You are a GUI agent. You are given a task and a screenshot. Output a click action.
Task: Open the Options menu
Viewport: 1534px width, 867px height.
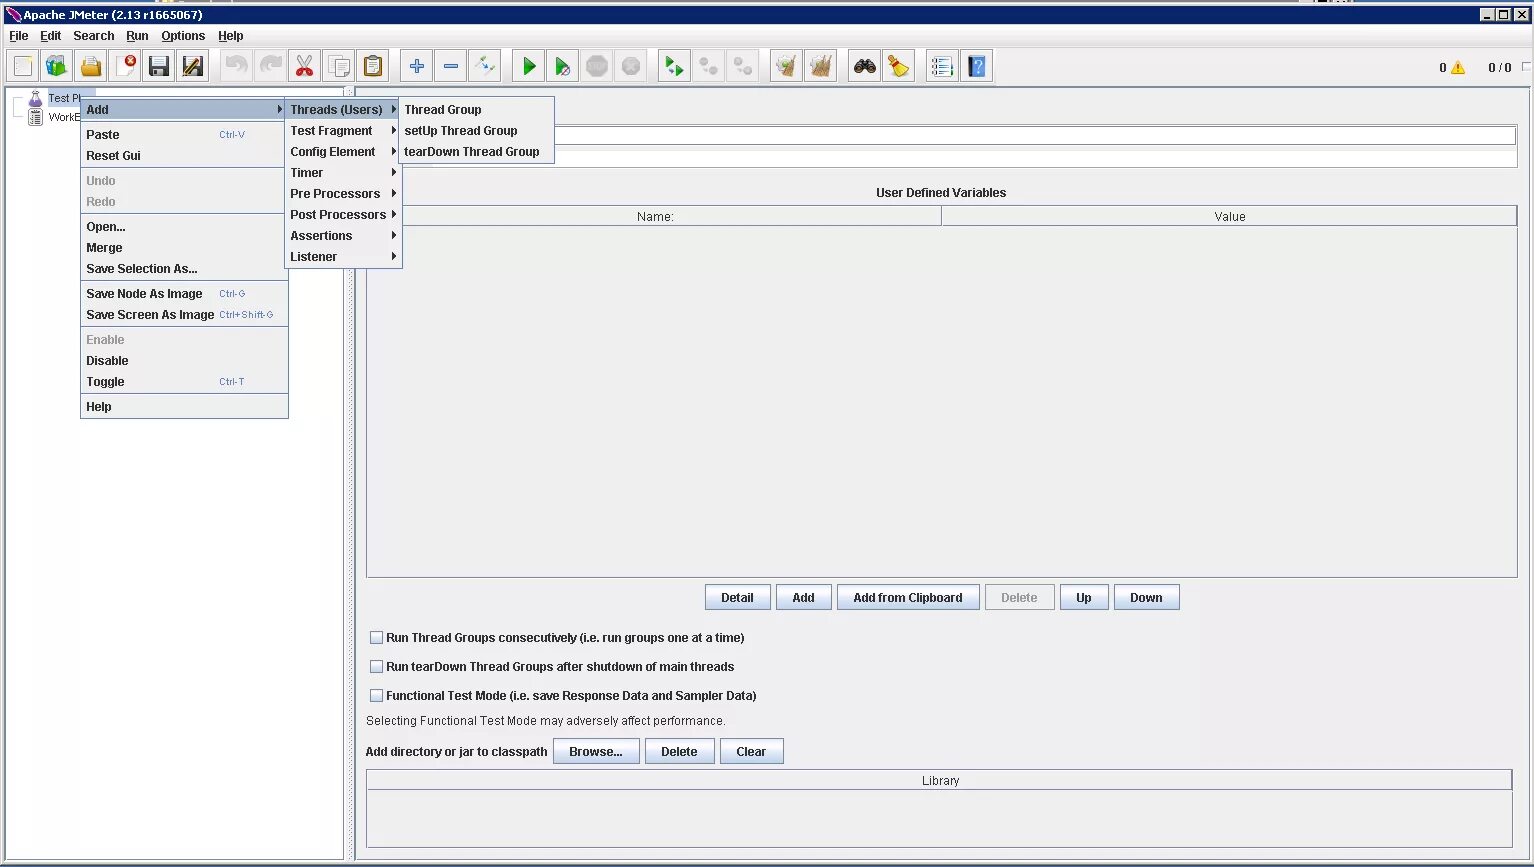[x=183, y=36]
